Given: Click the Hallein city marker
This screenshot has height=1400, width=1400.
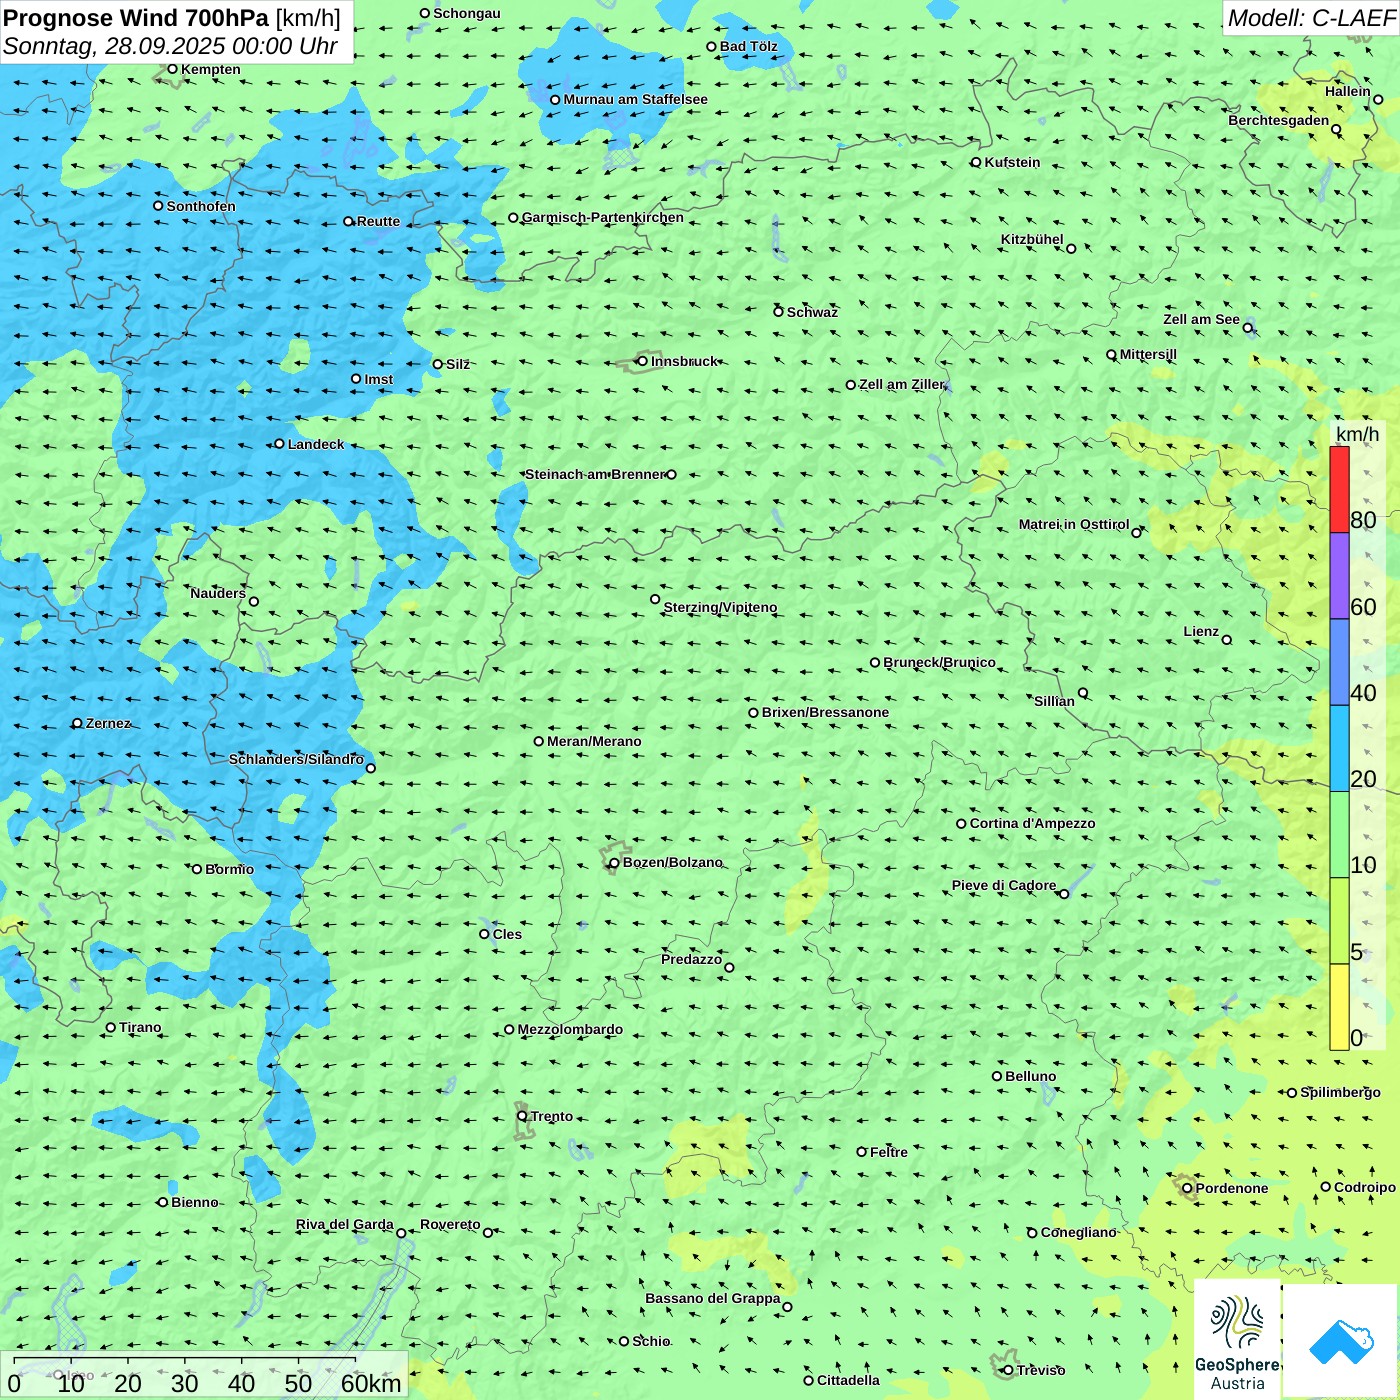Looking at the screenshot, I should point(1378,99).
